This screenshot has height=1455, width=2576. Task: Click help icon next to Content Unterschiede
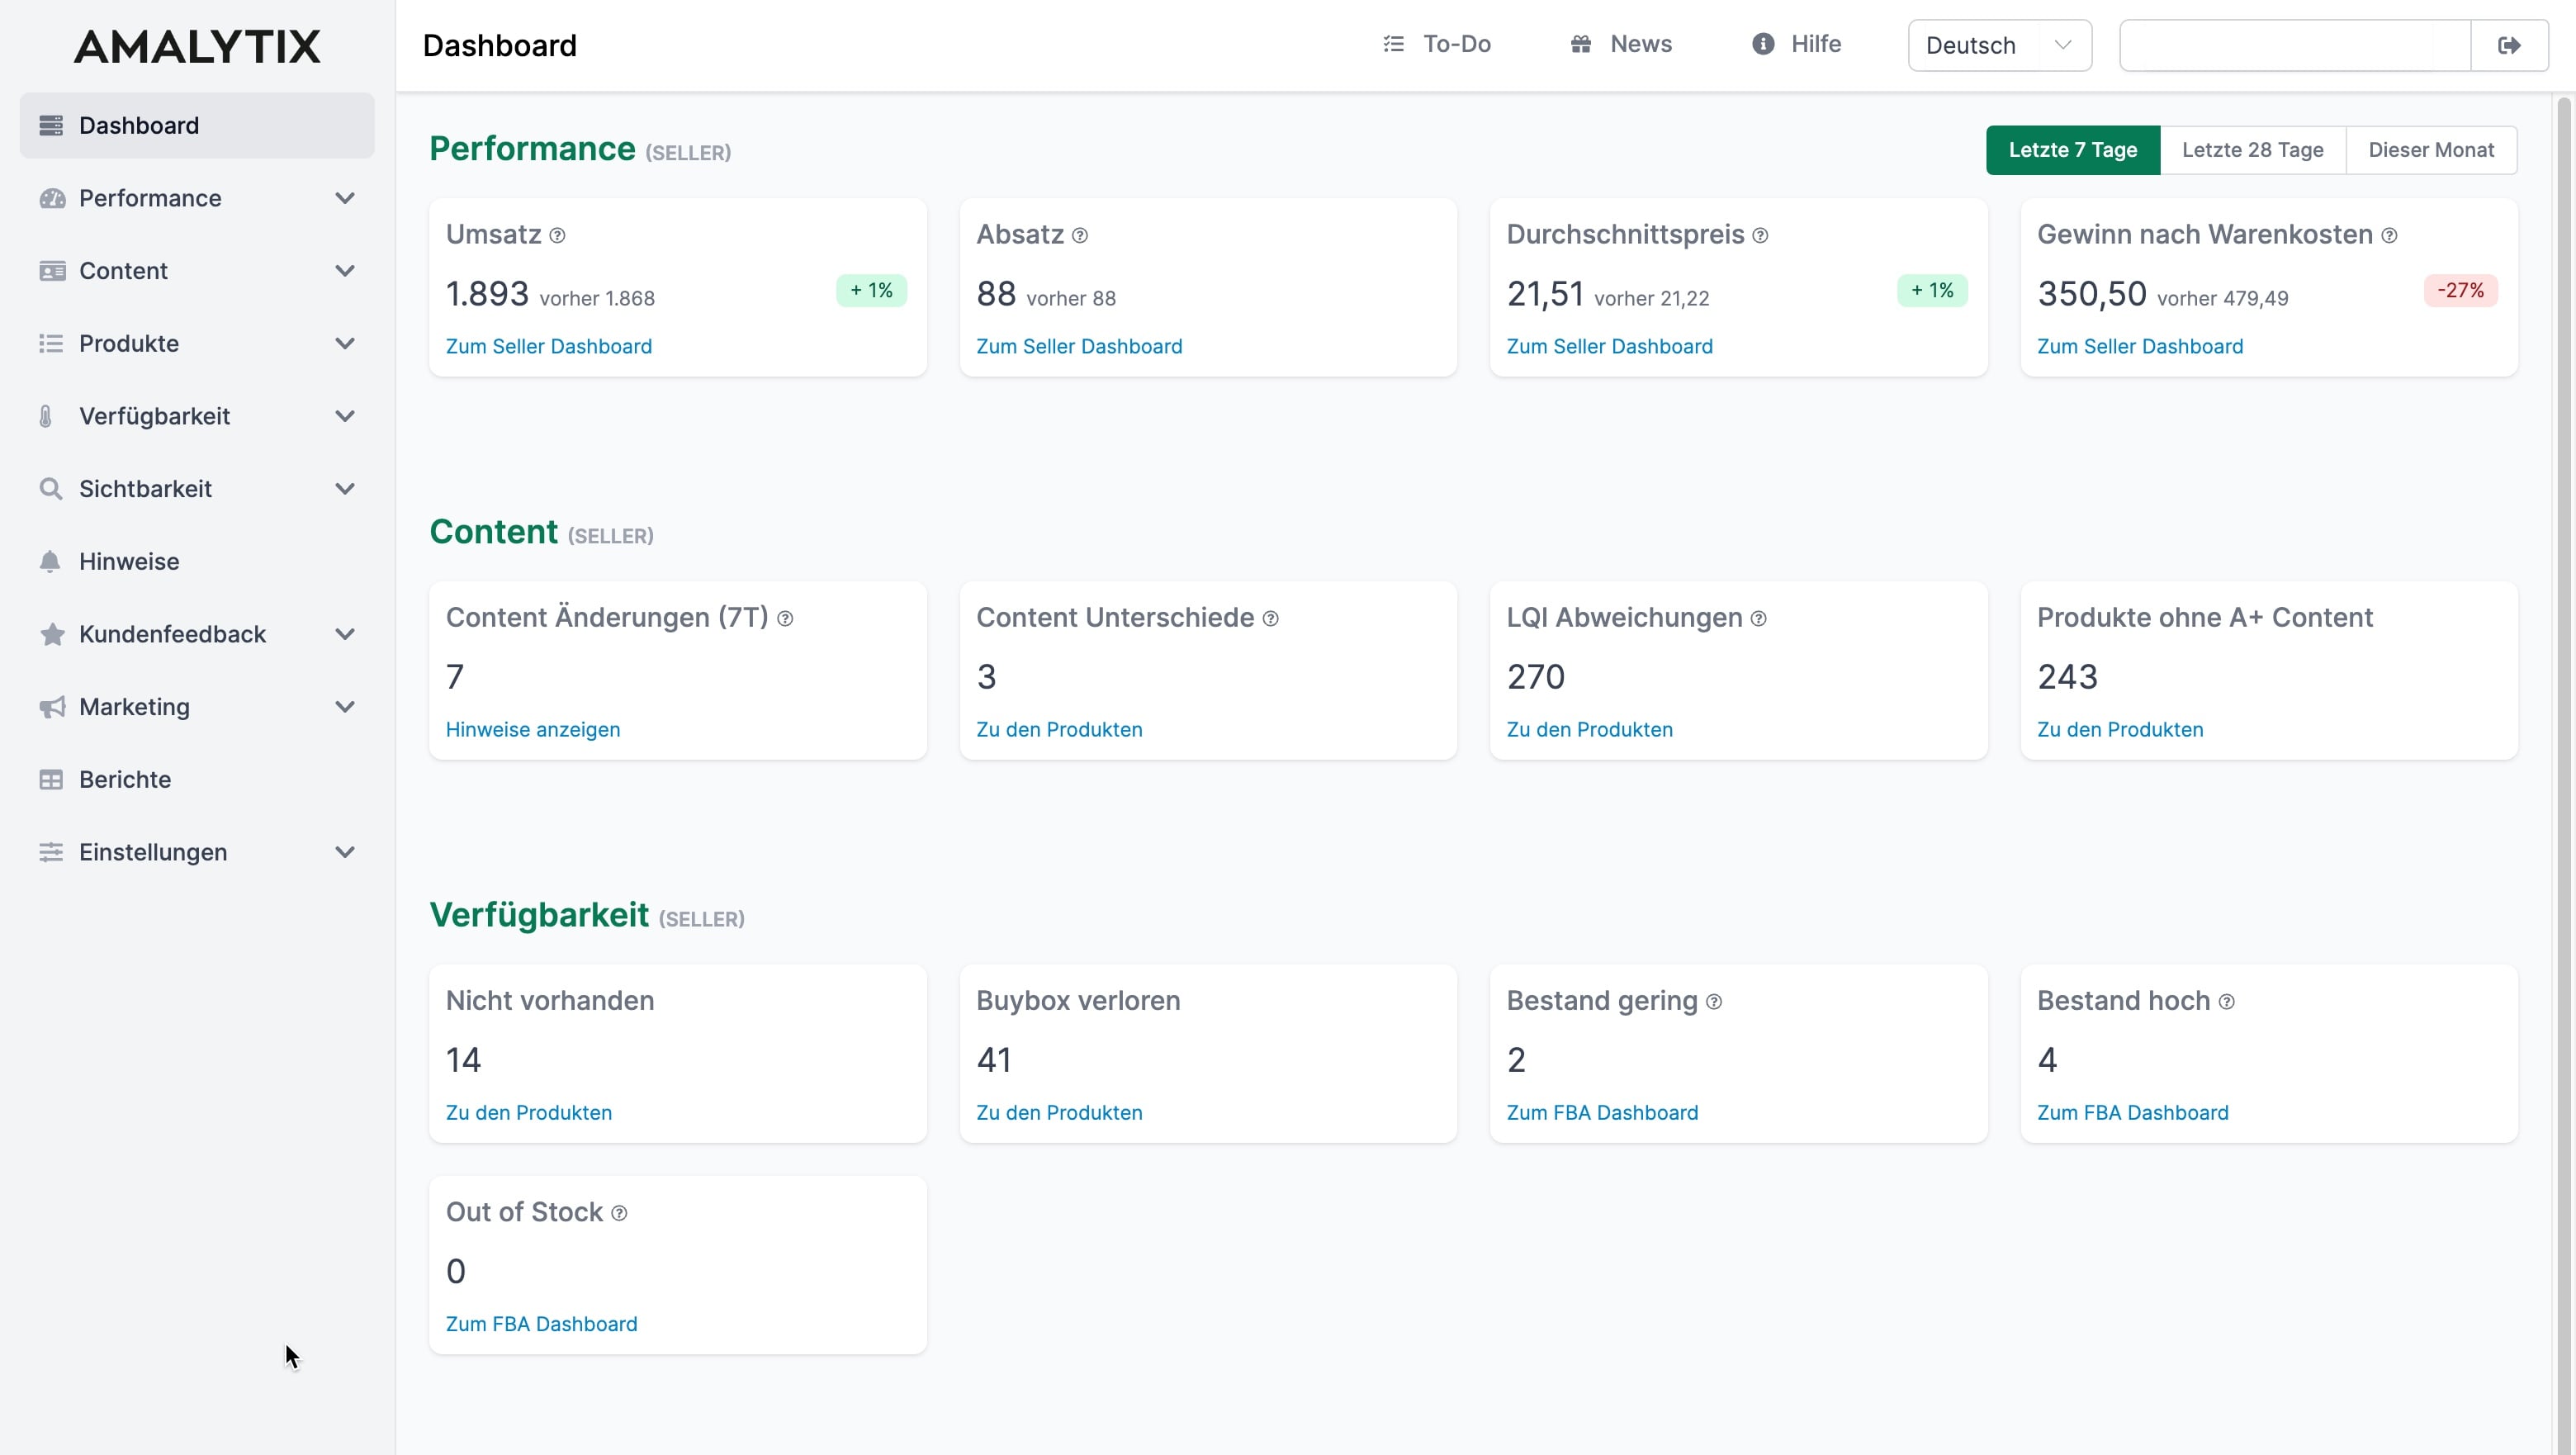(1270, 619)
